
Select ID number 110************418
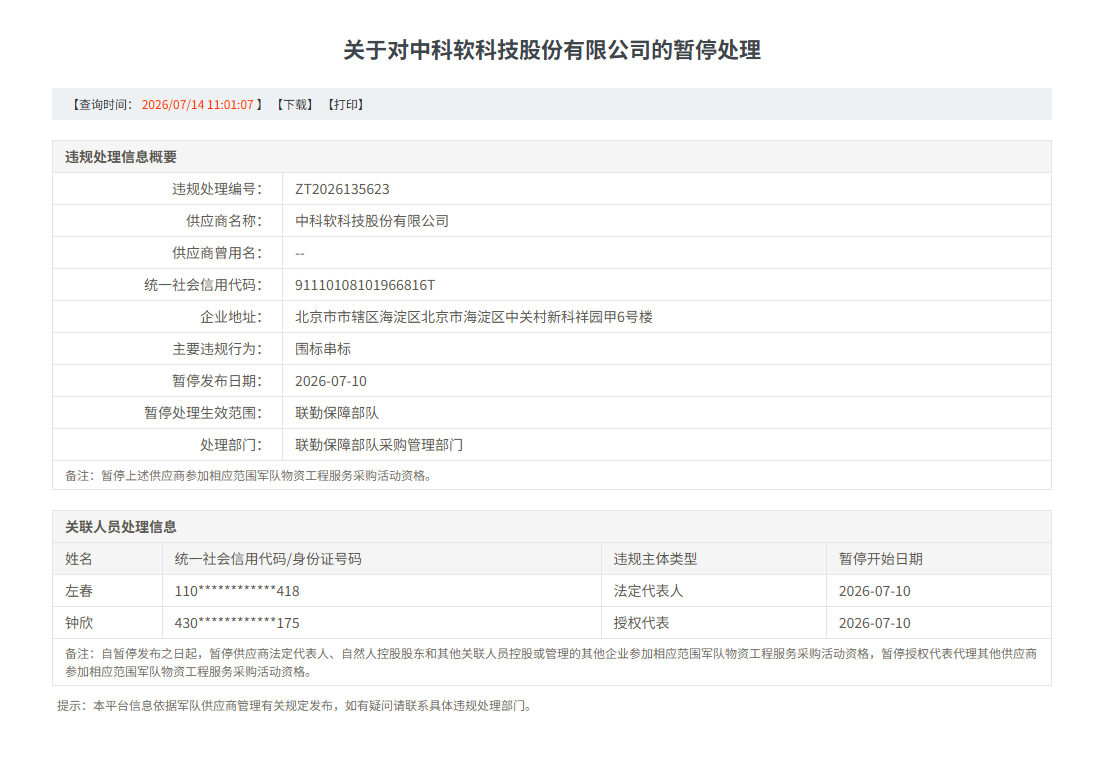237,591
